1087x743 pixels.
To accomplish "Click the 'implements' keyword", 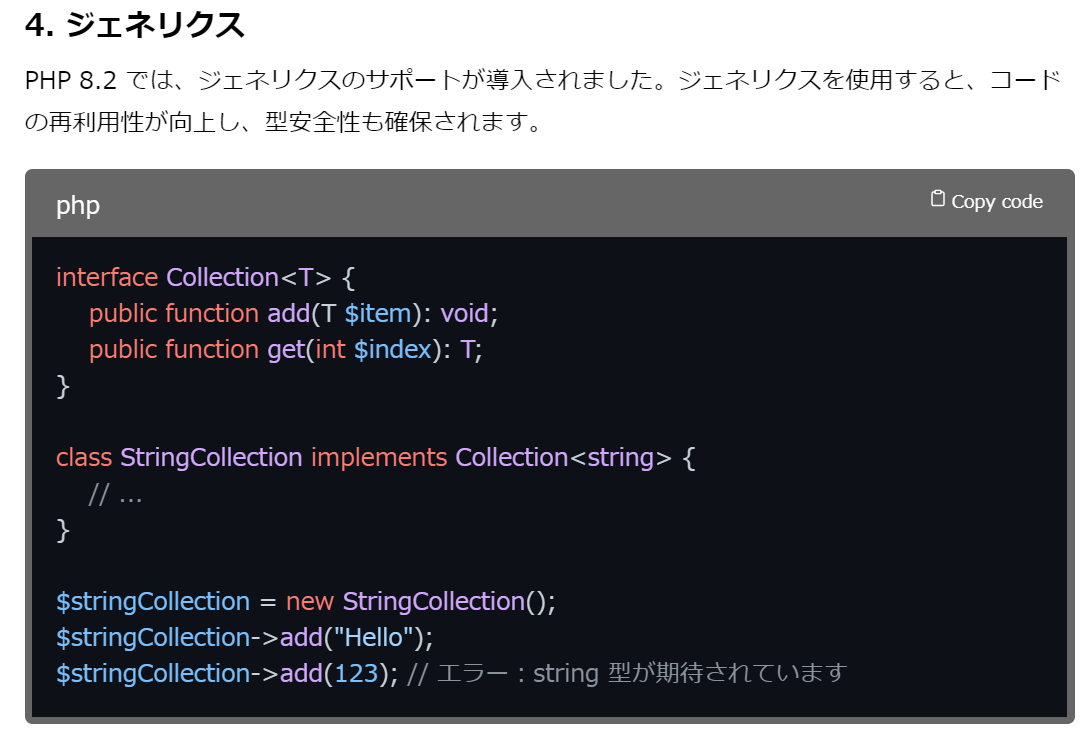I will pyautogui.click(x=379, y=457).
